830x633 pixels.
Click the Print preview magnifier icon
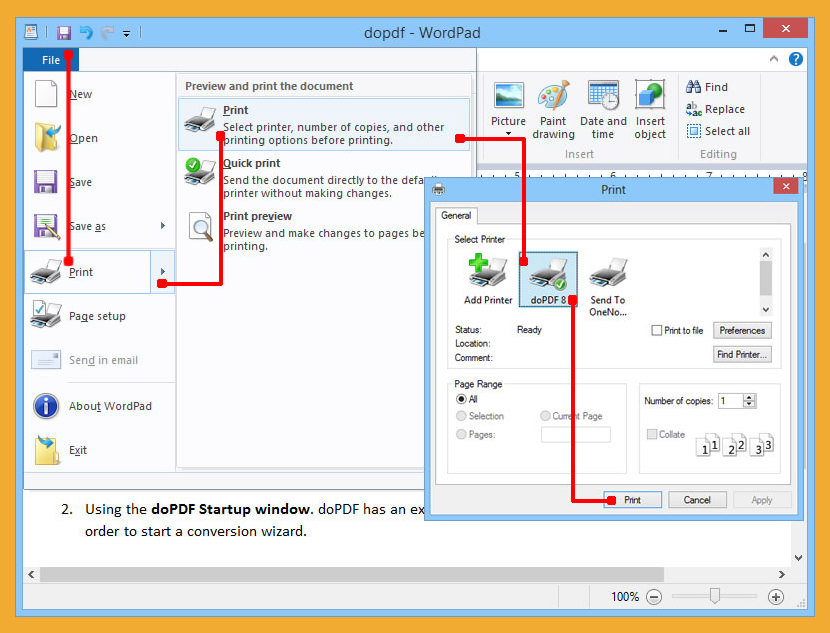click(x=201, y=227)
